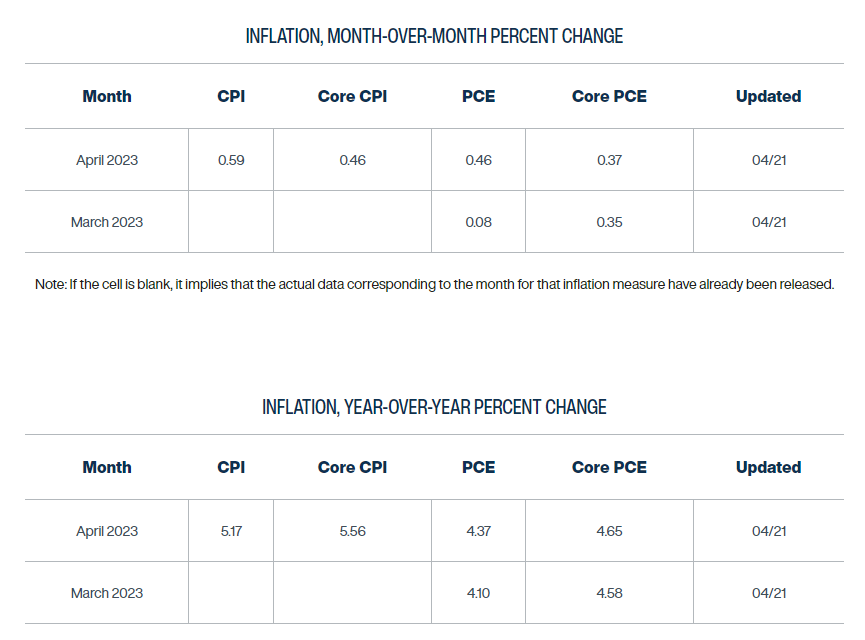
Task: Select April 2023 yearly PCE value 4.37
Action: point(478,531)
